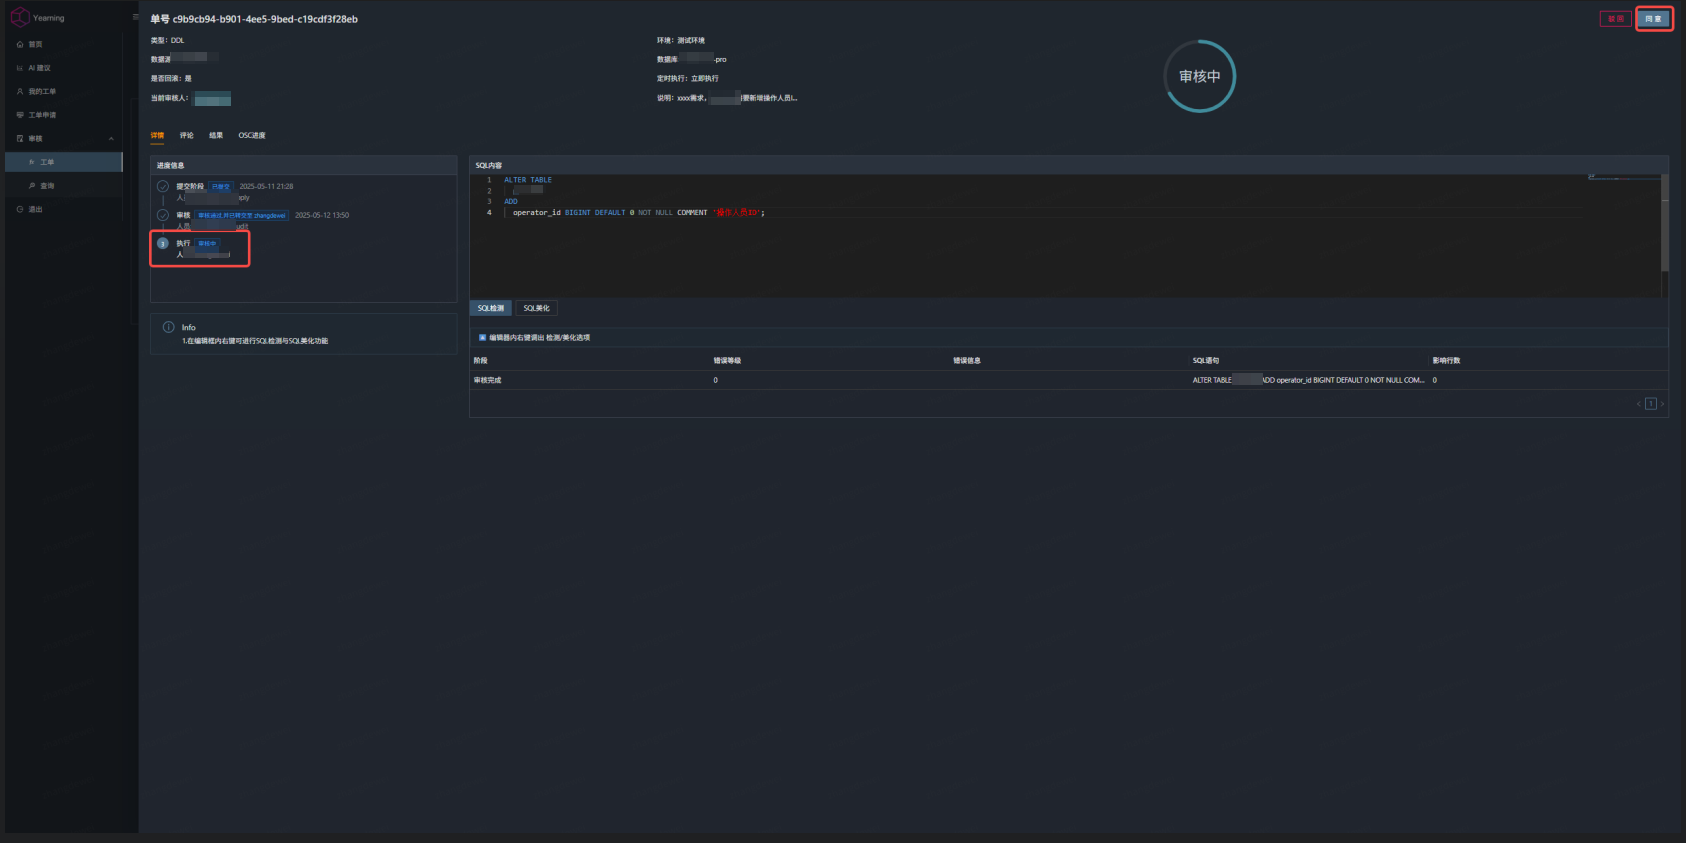1686x843 pixels.
Task: Click 退出 to log out
Action: point(64,209)
